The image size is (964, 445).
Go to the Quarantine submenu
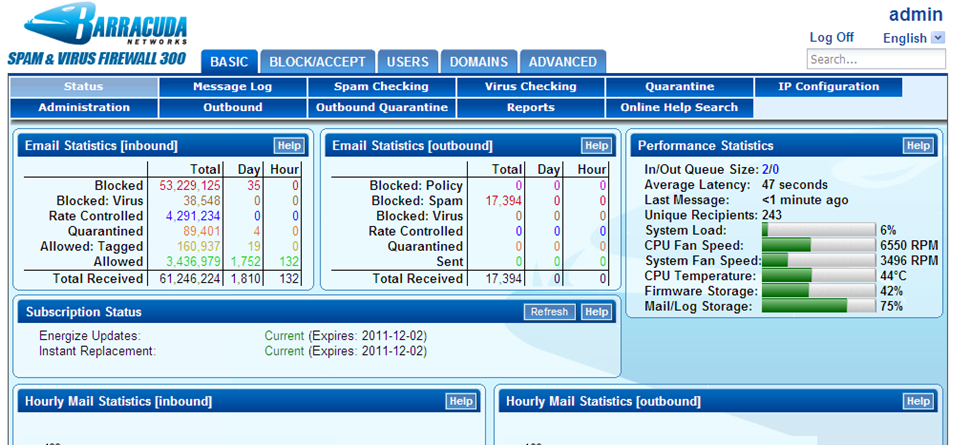679,87
